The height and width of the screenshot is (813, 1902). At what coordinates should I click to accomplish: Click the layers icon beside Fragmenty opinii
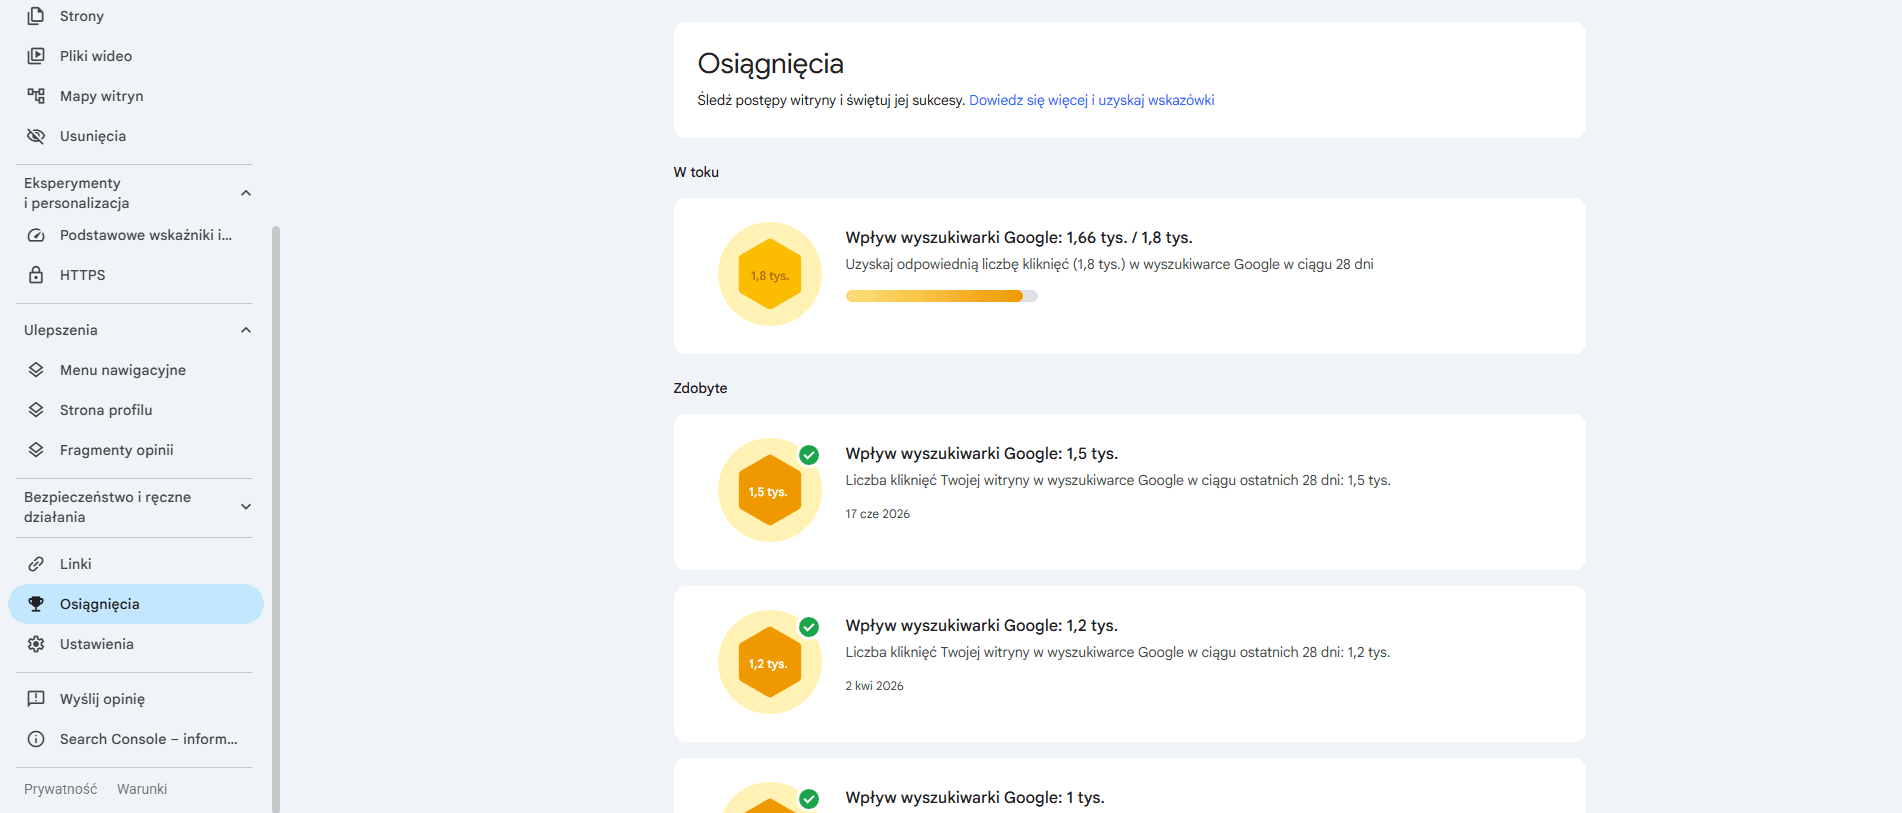pyautogui.click(x=36, y=450)
